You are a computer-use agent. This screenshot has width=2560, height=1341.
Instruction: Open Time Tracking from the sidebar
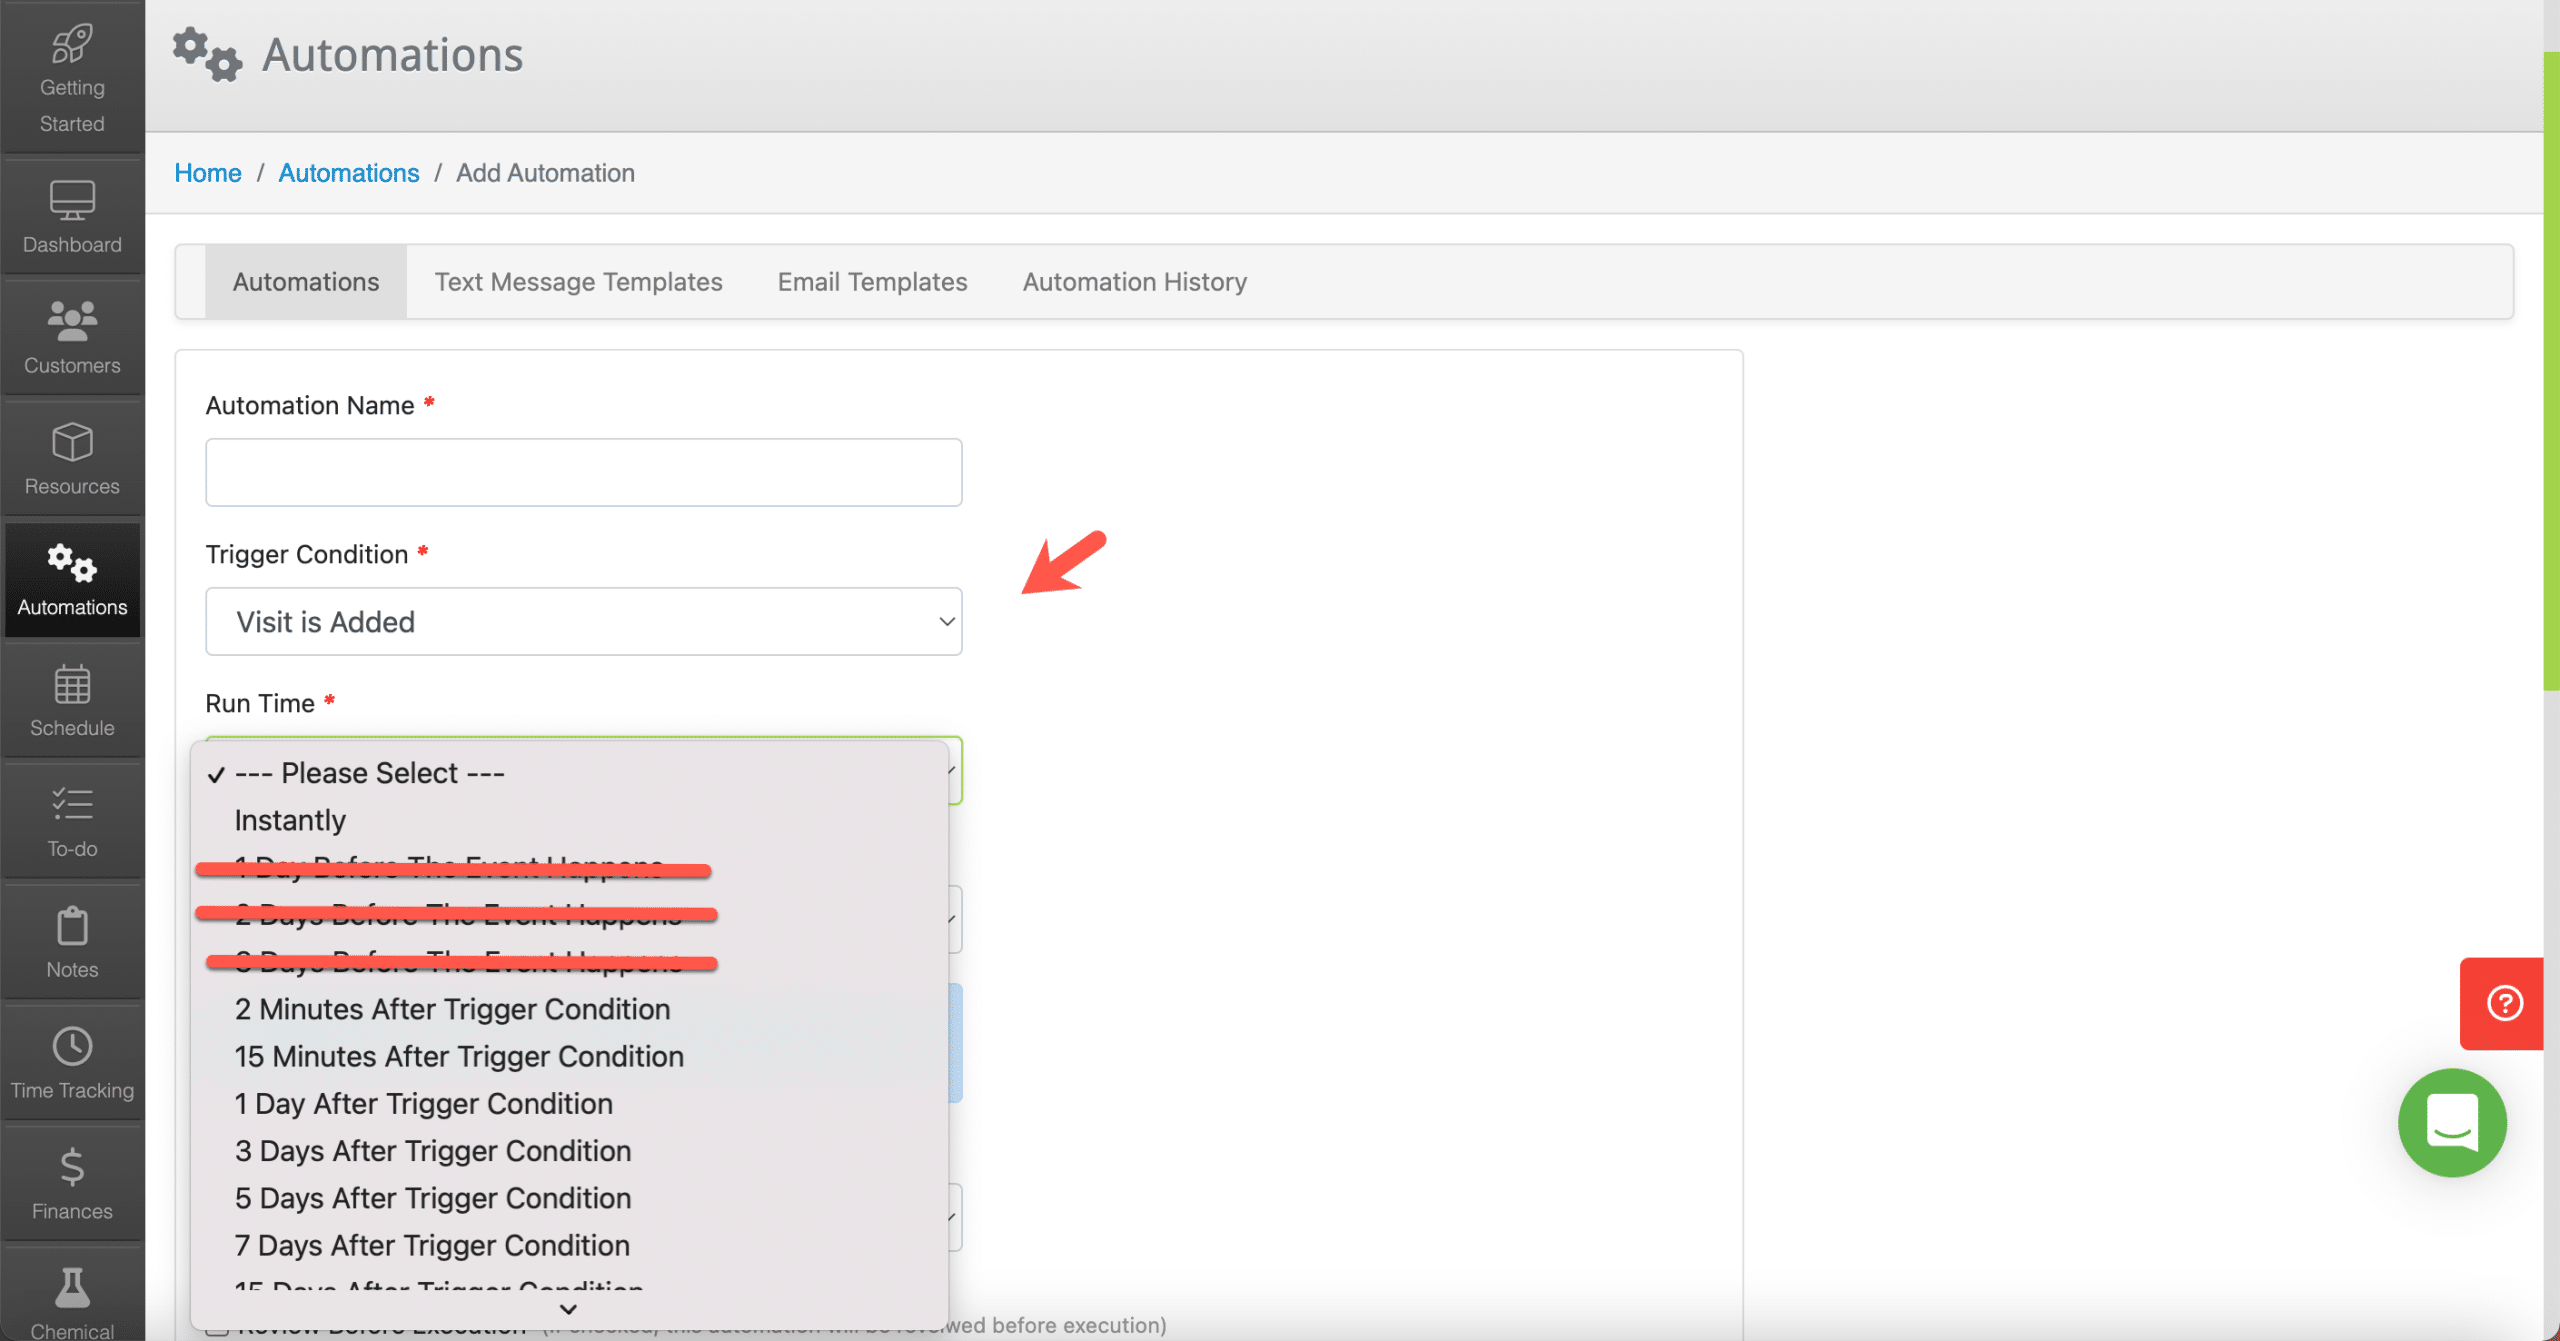pos(71,1061)
